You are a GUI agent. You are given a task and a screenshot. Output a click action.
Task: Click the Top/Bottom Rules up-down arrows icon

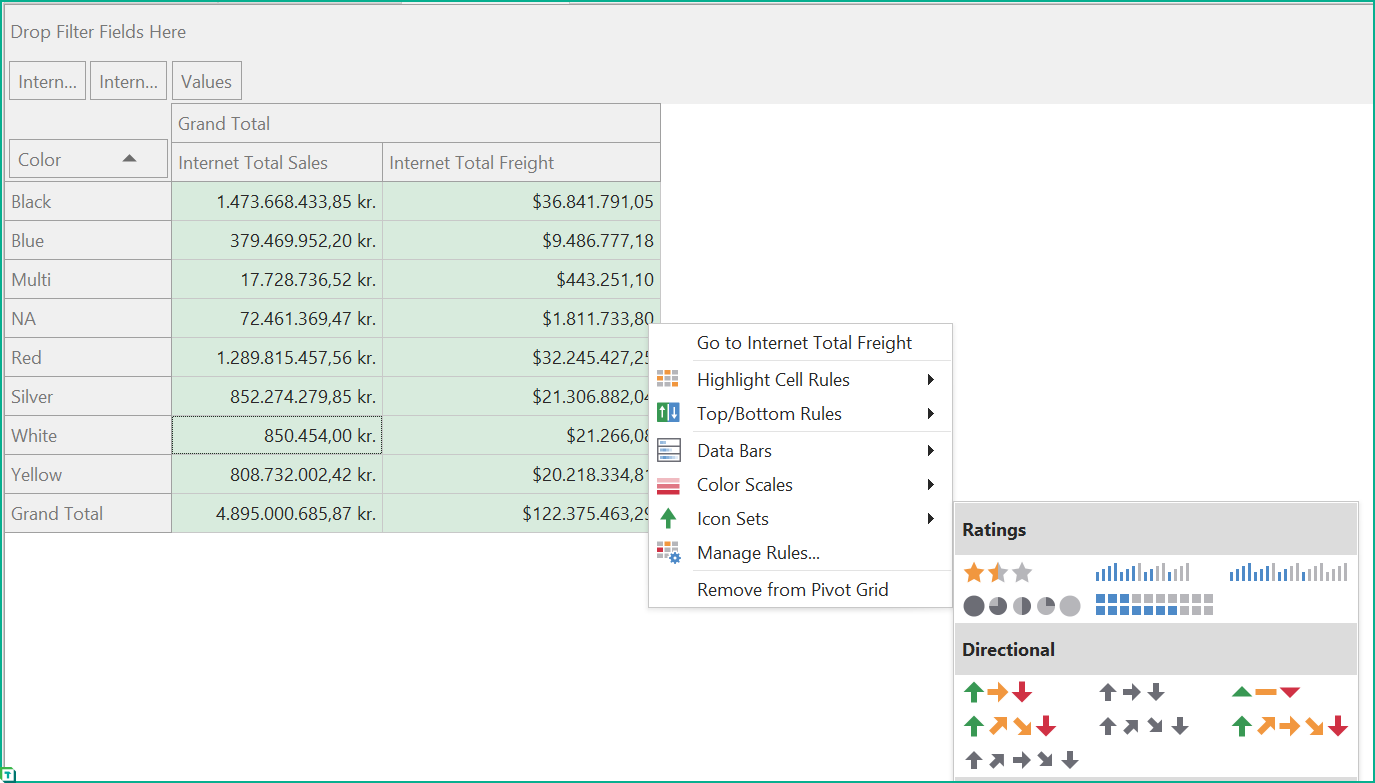[668, 413]
